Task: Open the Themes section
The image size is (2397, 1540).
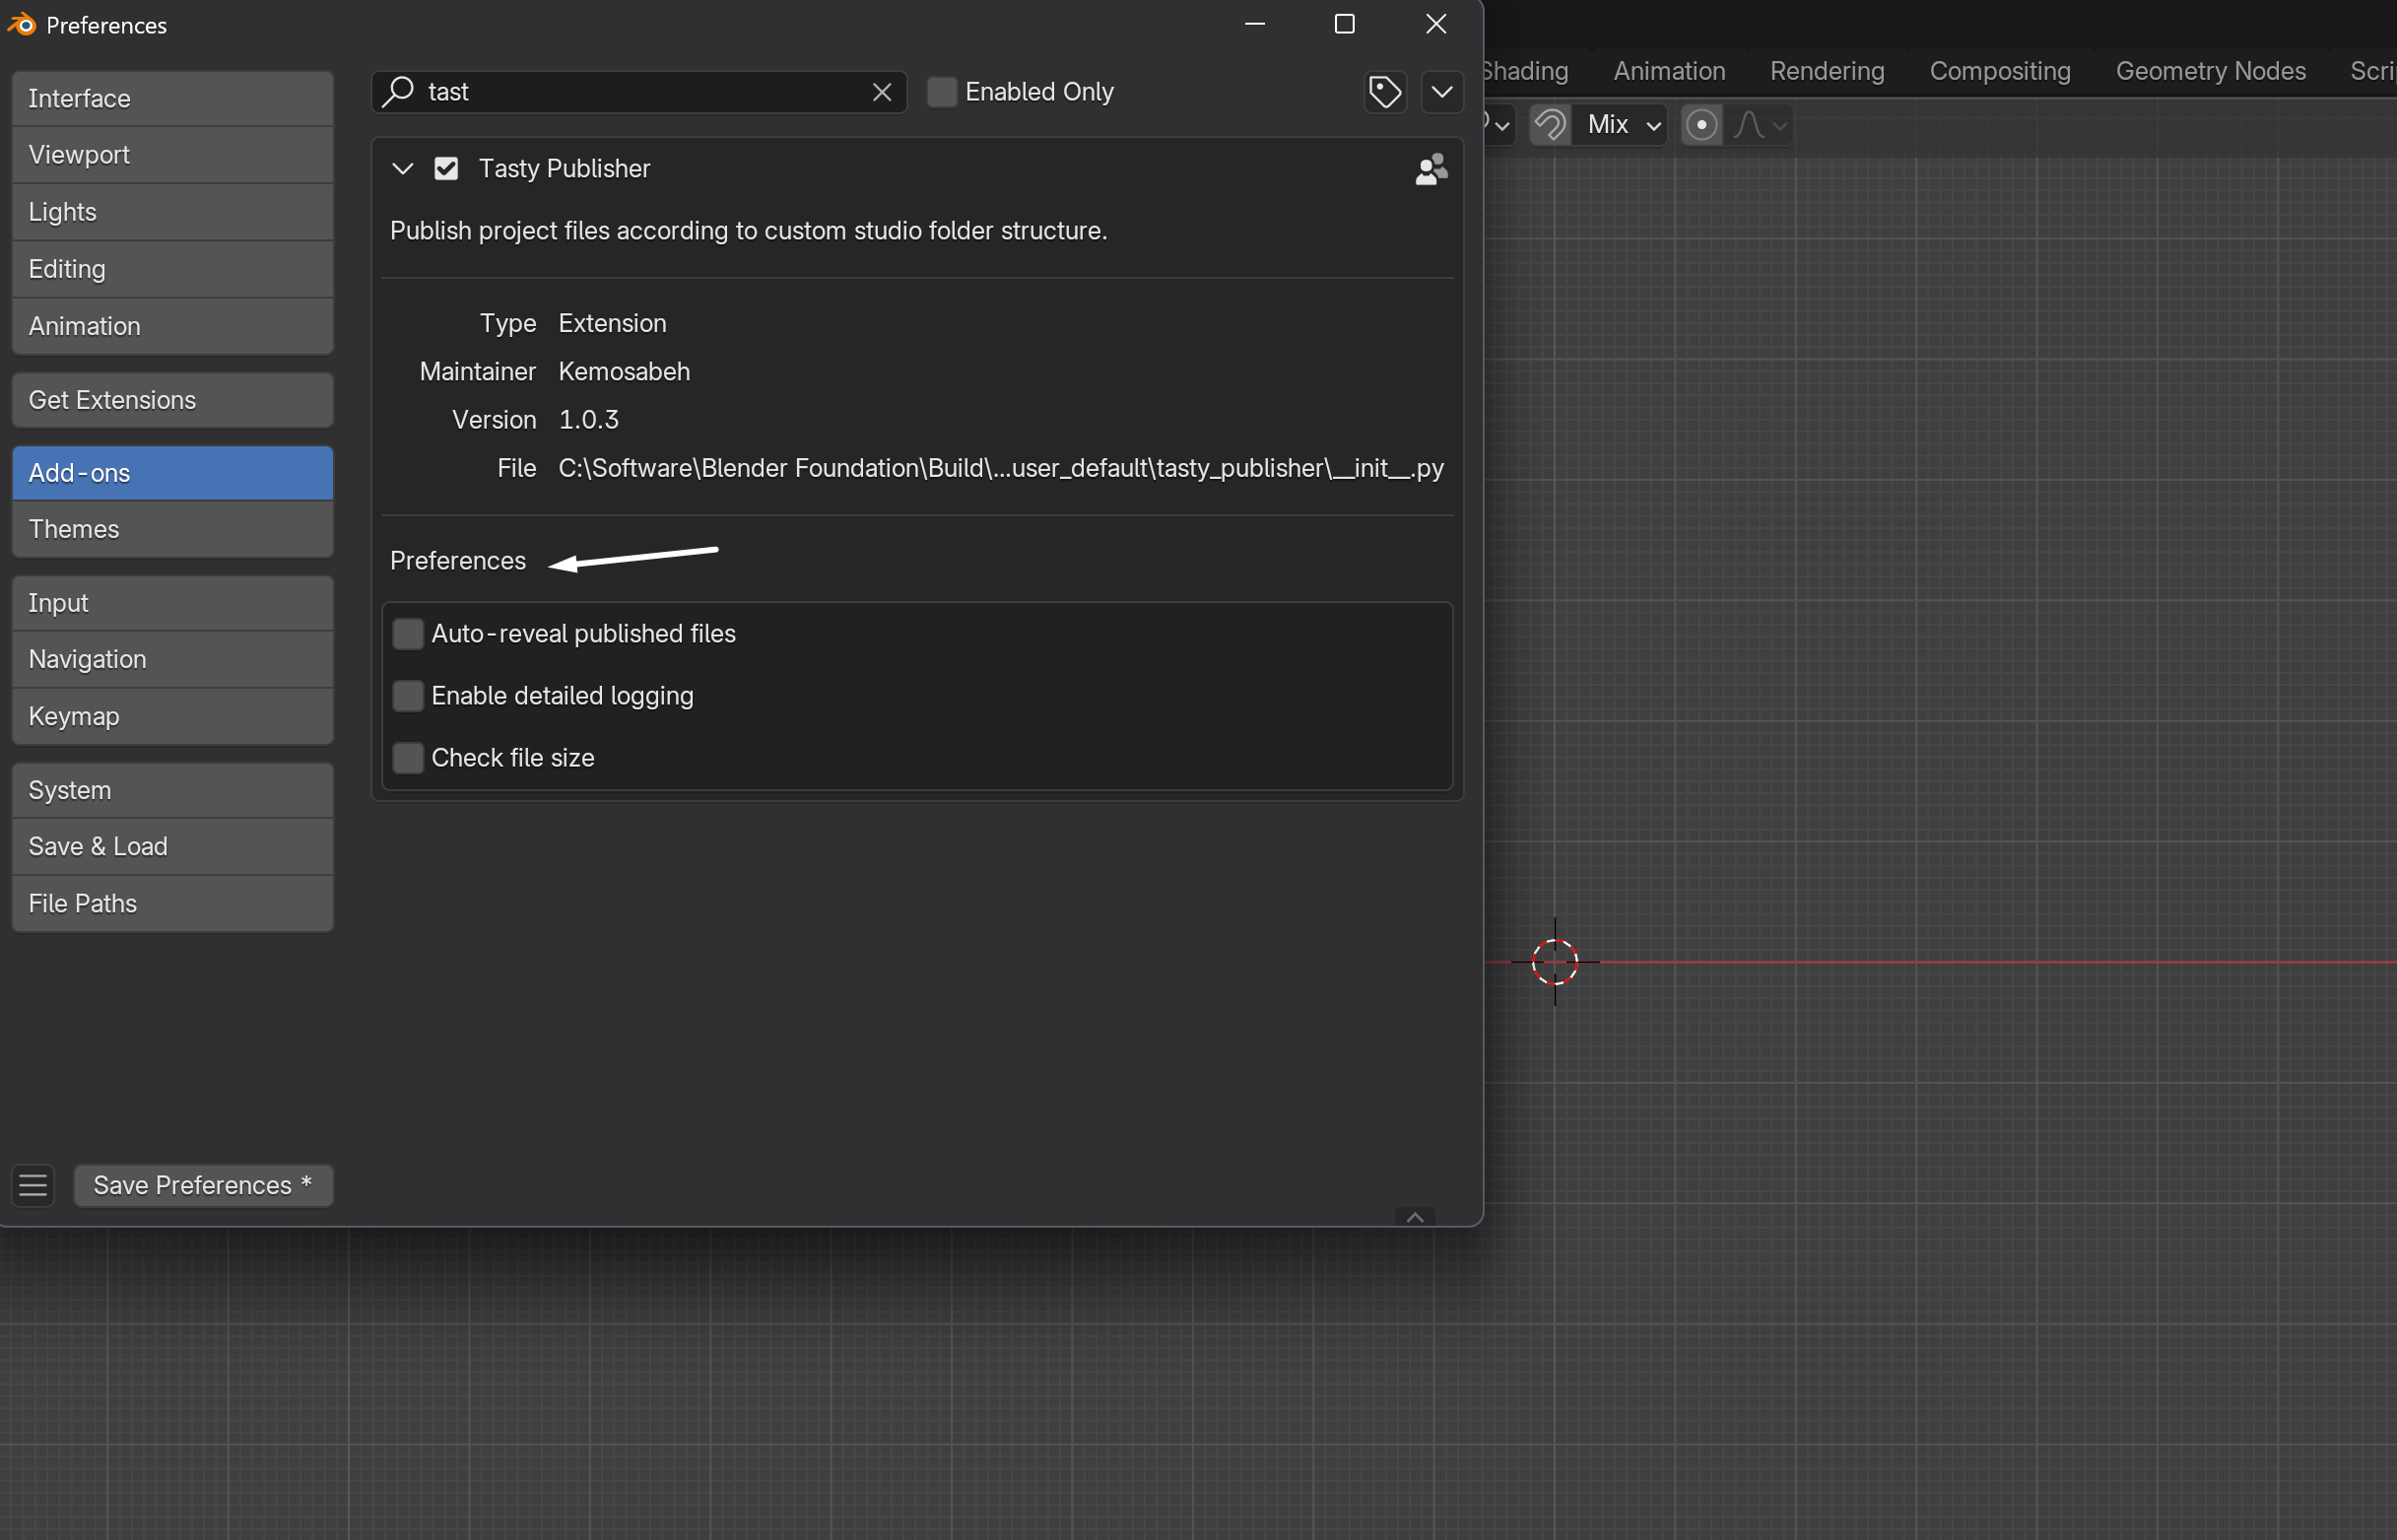Action: 172,529
